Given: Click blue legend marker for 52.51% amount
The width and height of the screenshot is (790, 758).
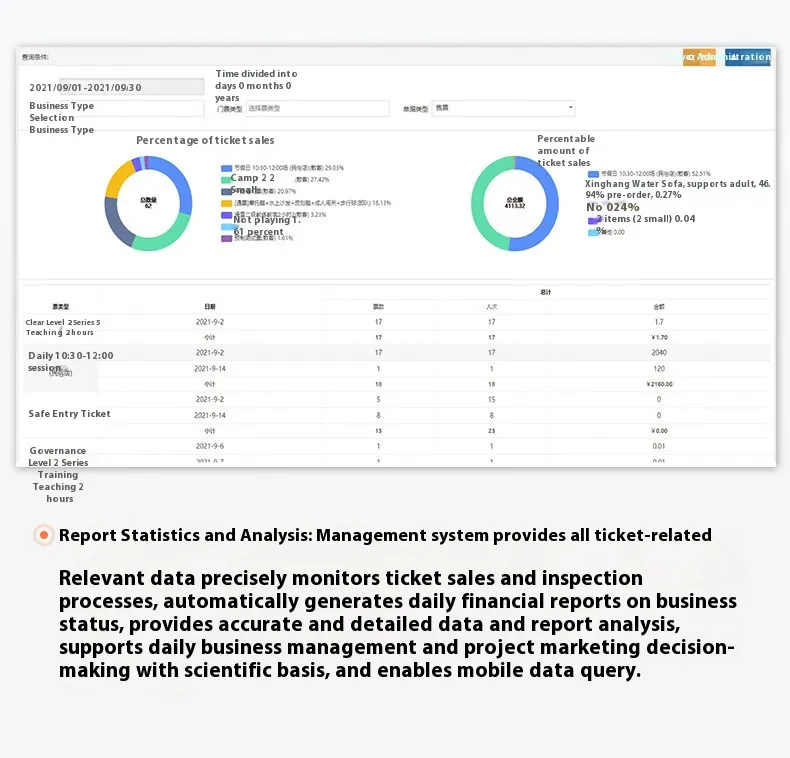Looking at the screenshot, I should point(593,173).
